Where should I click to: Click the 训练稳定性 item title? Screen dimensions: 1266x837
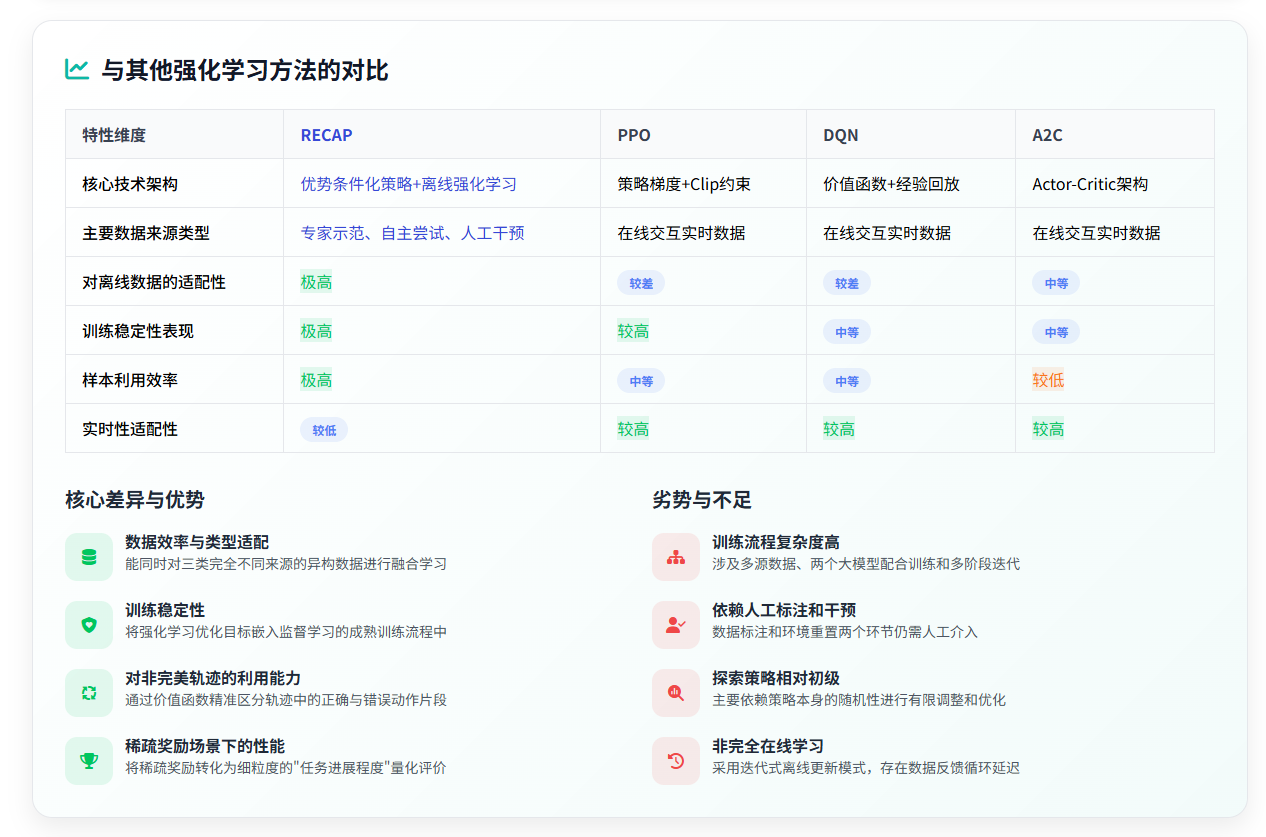point(165,610)
